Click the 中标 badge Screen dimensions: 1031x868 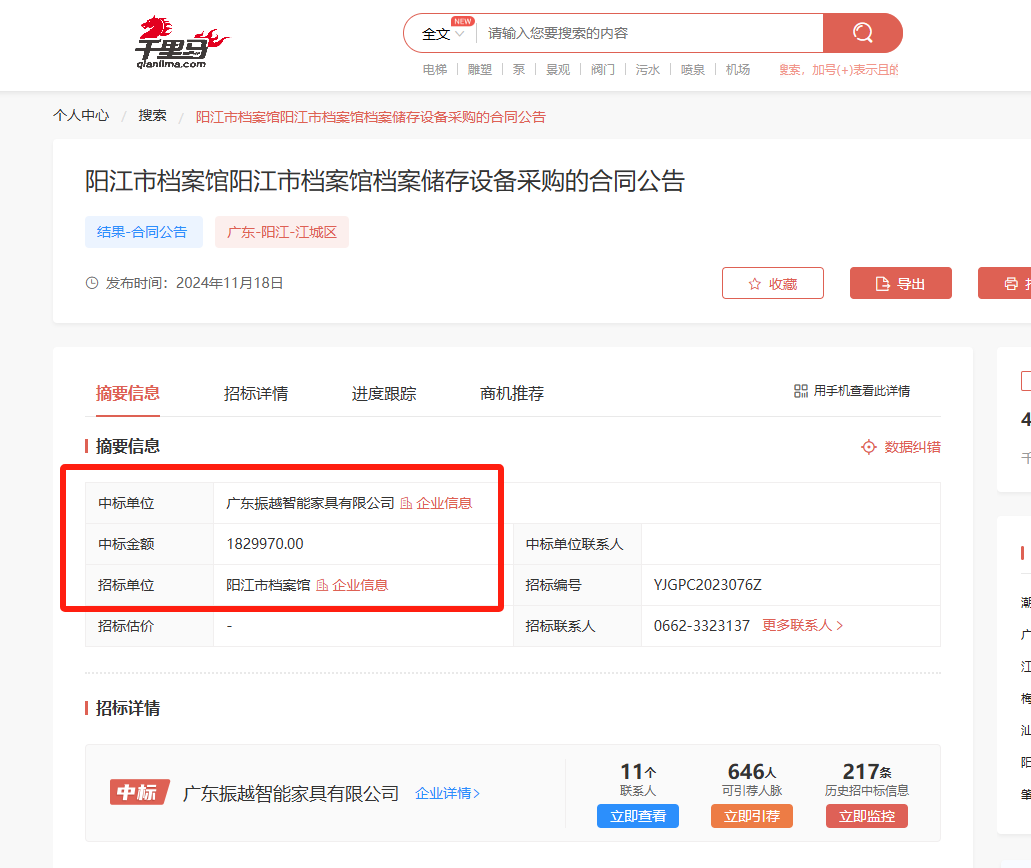click(139, 792)
